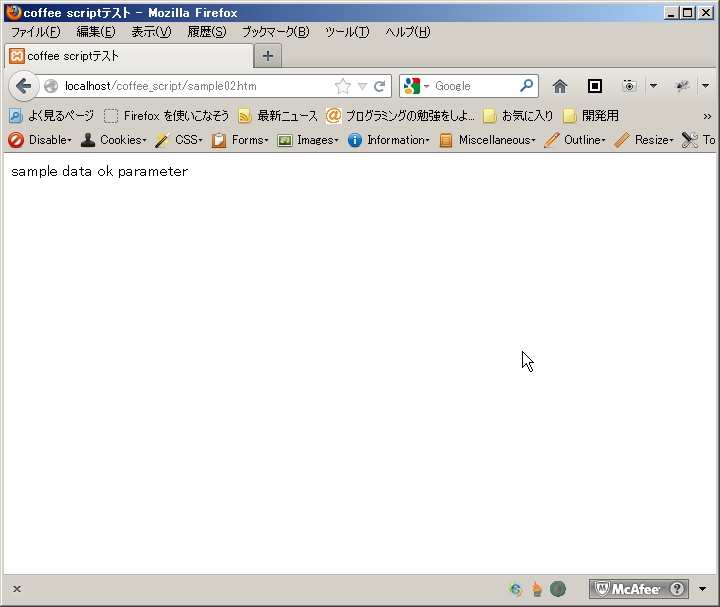Screen dimensions: 720x607
Task: Open the Outline toolbar menu
Action: pyautogui.click(x=585, y=140)
